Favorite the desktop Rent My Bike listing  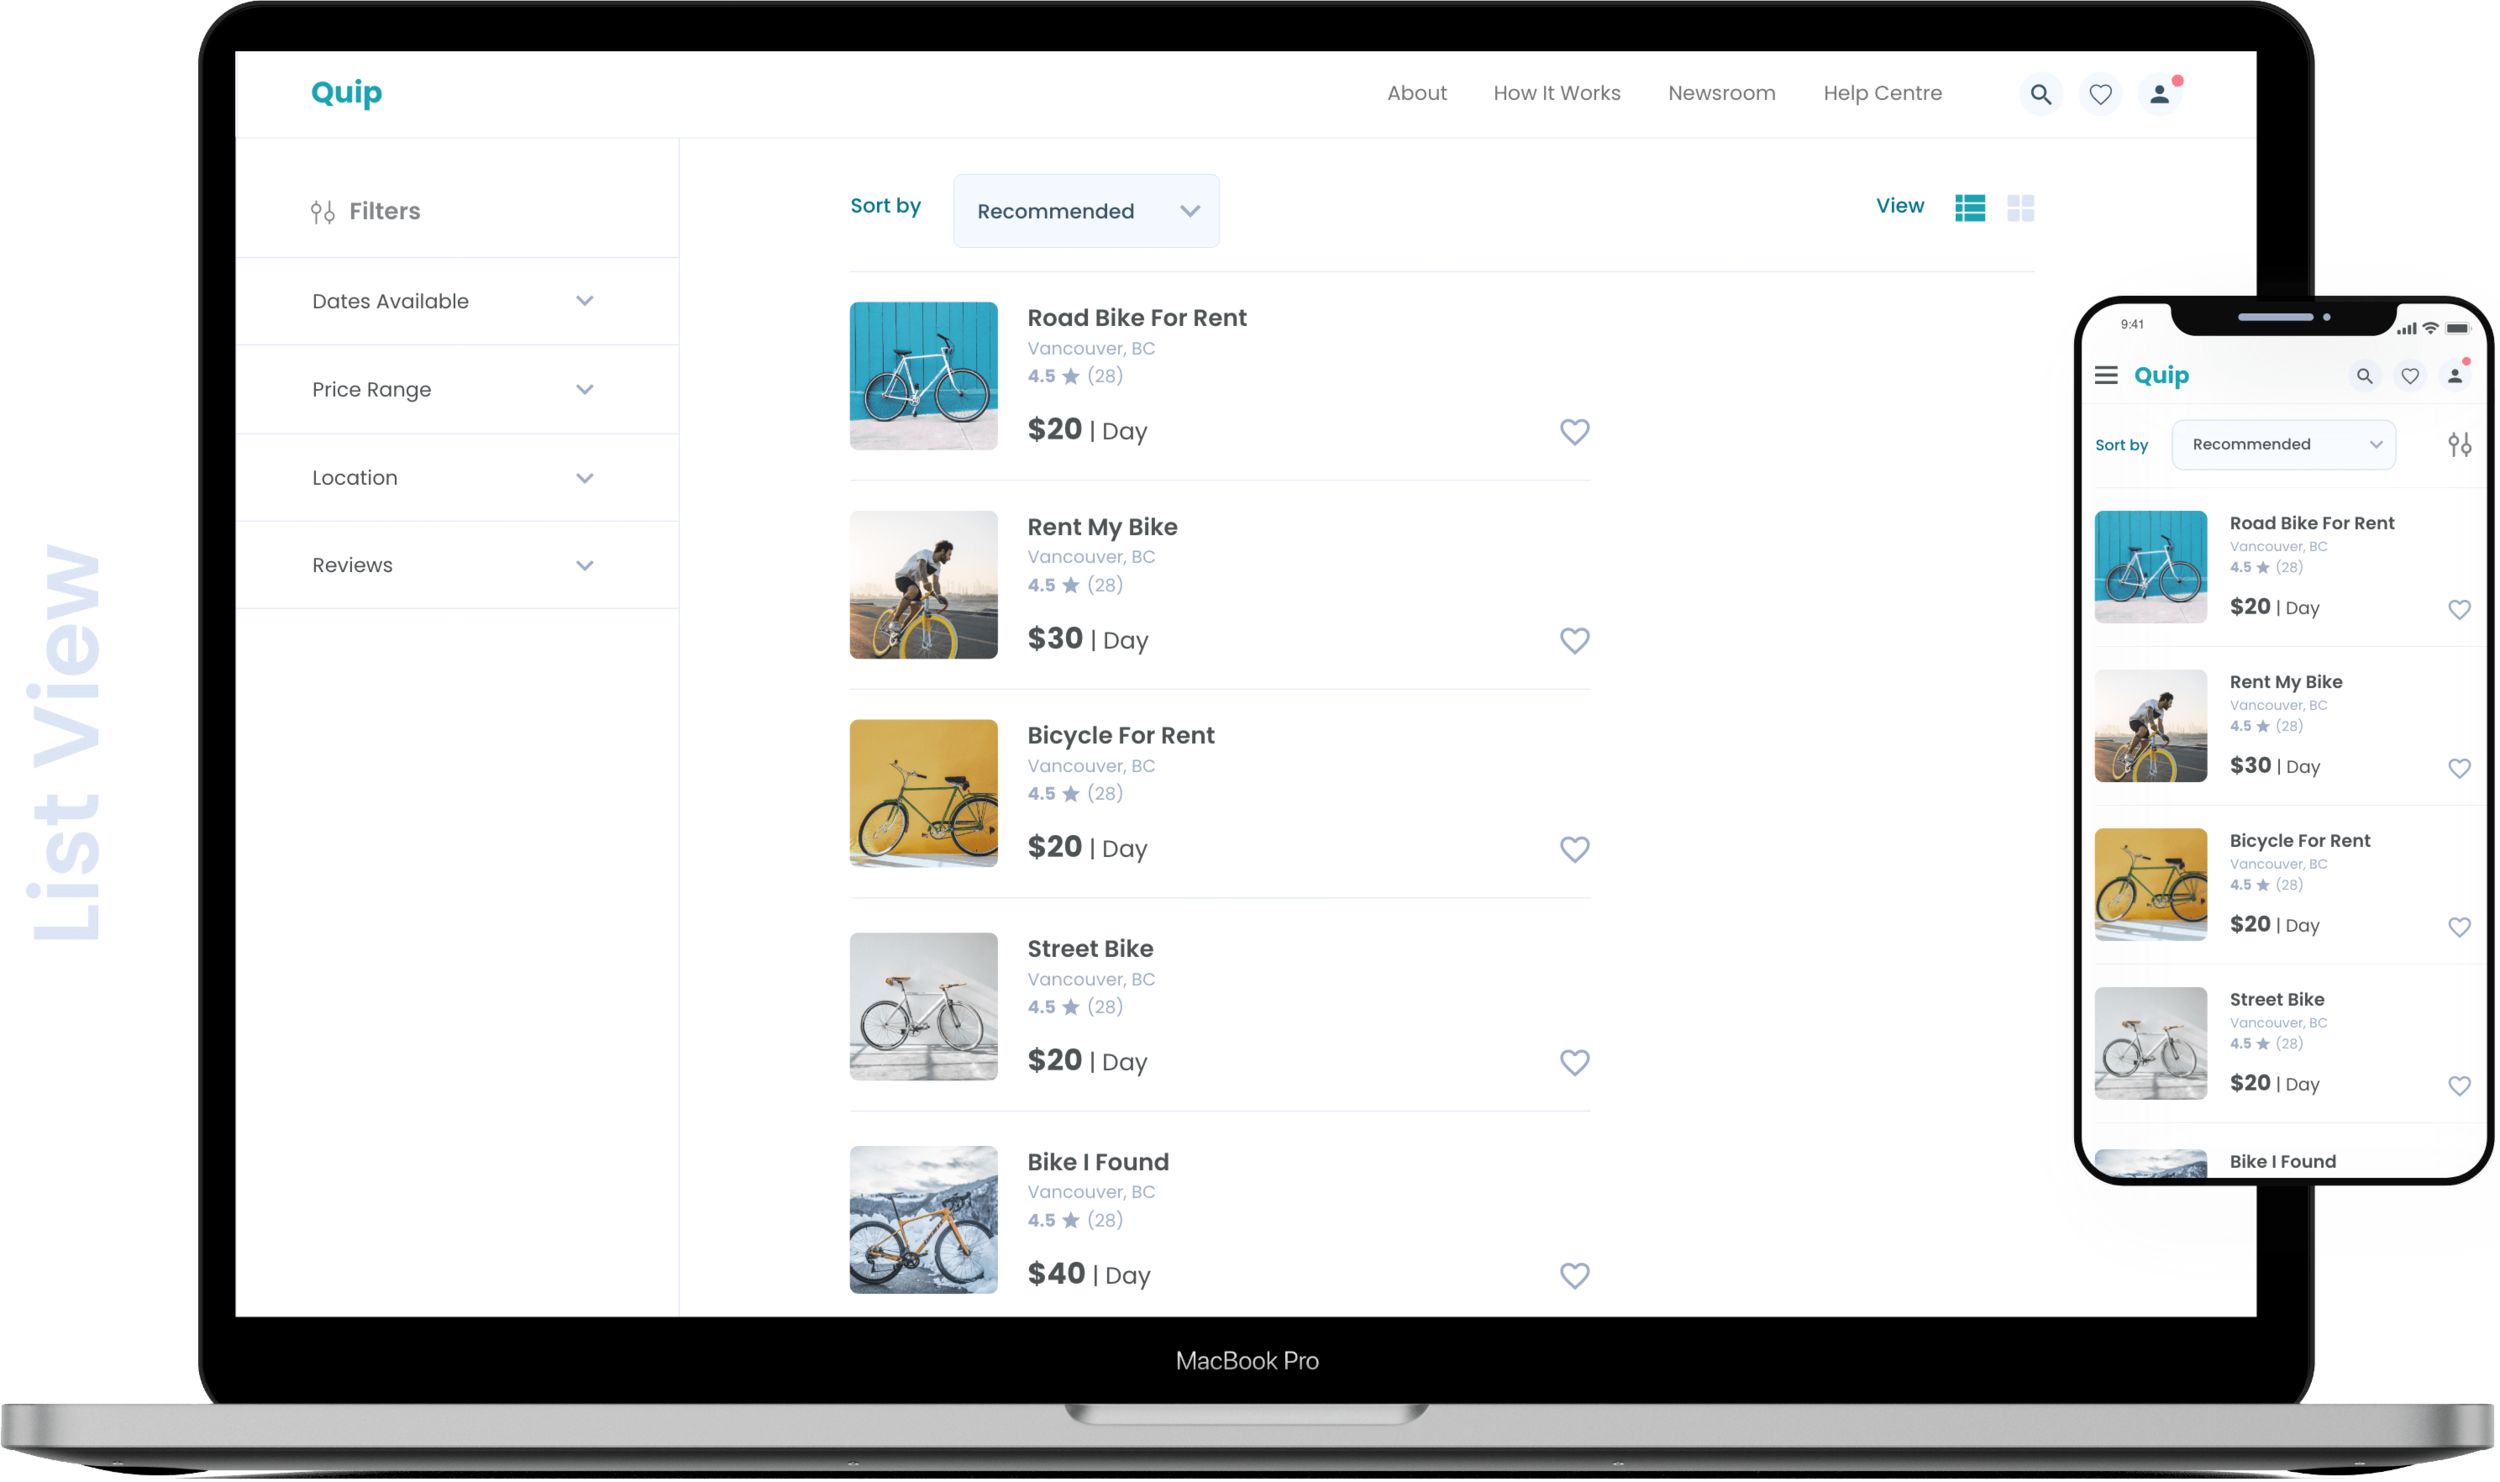[1574, 641]
